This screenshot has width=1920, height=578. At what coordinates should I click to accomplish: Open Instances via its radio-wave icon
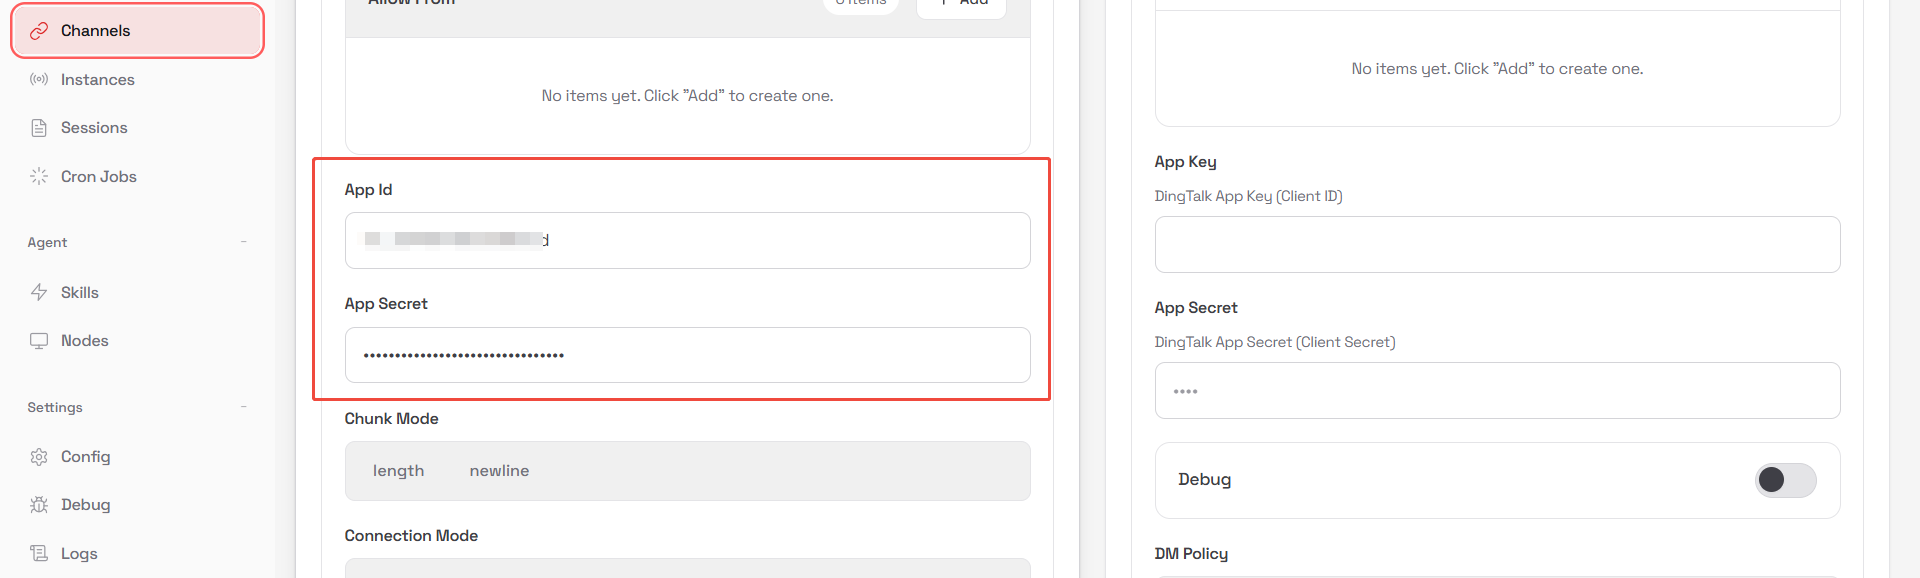coord(39,79)
